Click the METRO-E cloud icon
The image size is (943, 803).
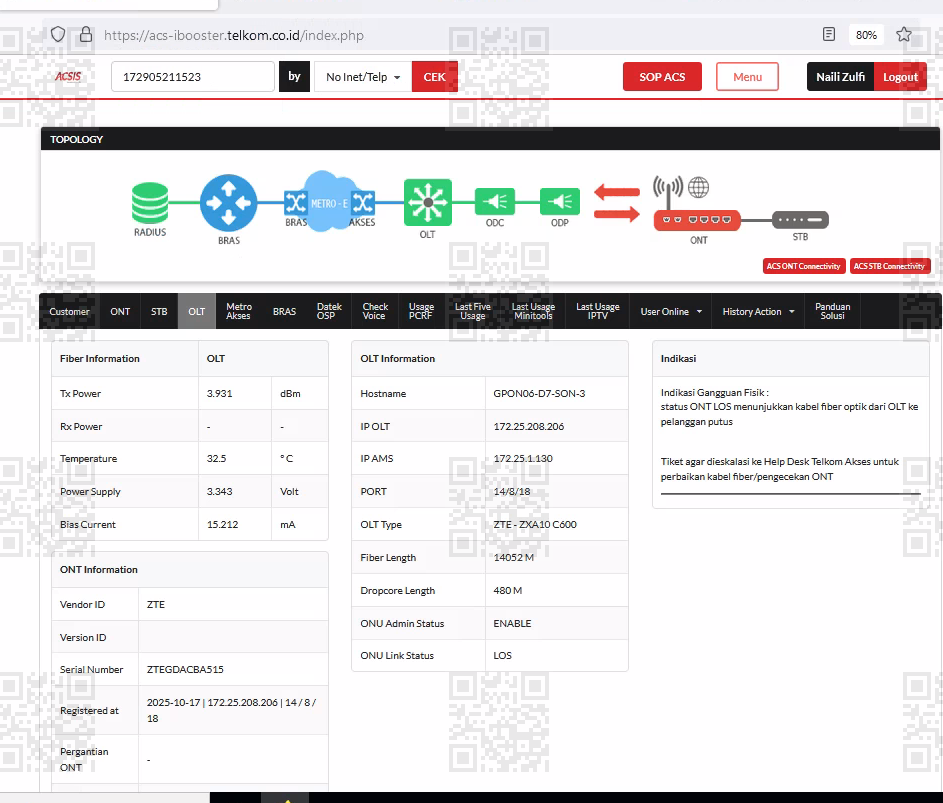point(329,202)
